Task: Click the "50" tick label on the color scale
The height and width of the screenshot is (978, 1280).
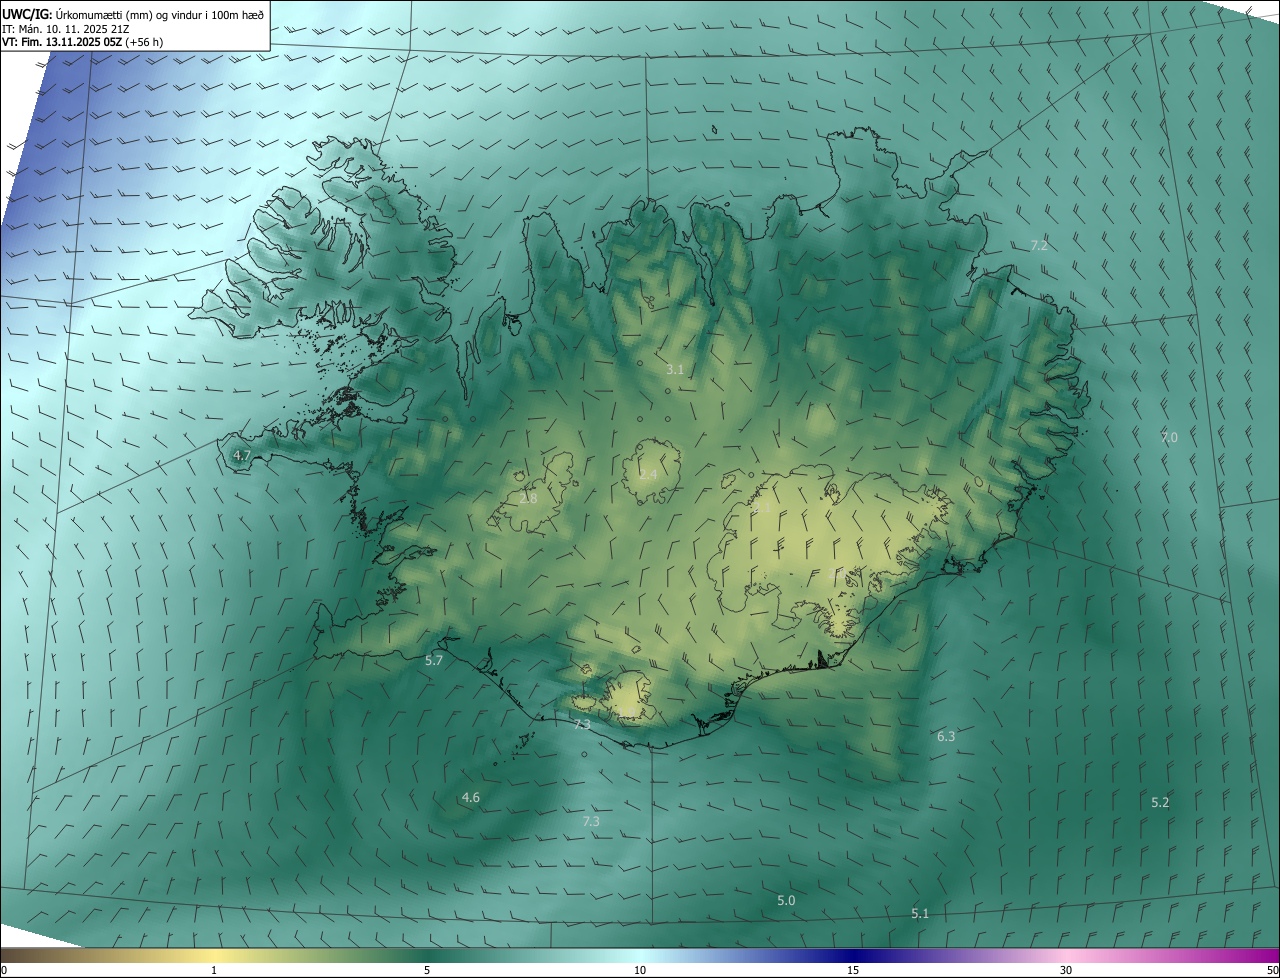Action: (1272, 970)
